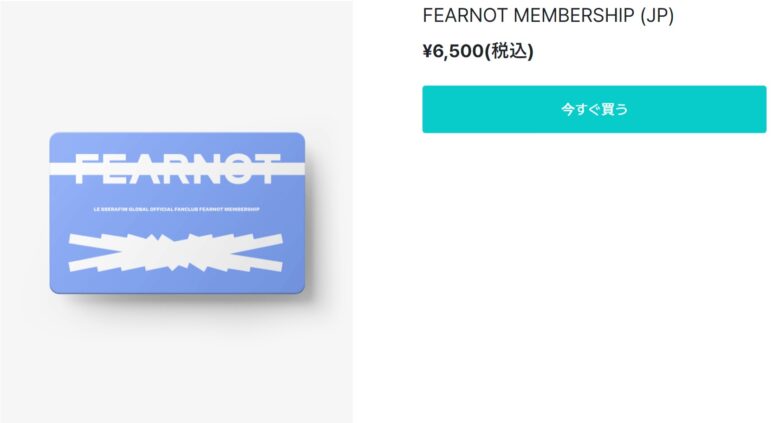Click the white zigzag X graphic on card

point(176,252)
